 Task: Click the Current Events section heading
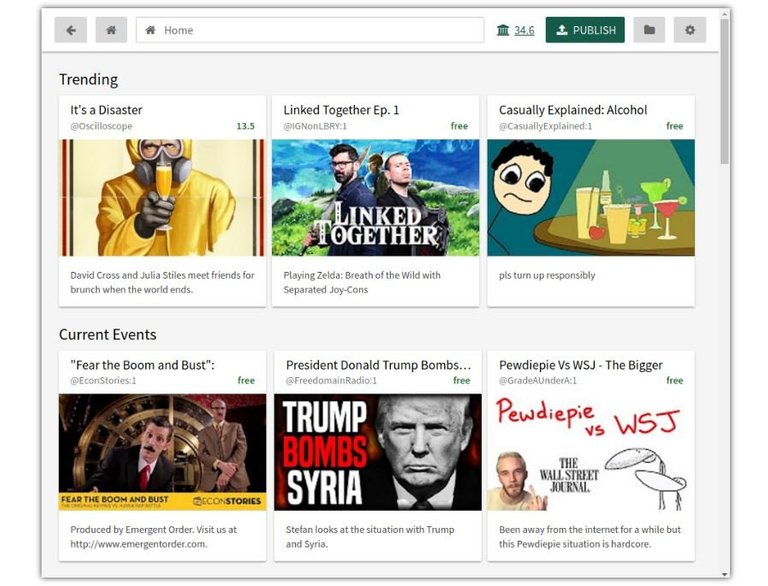click(107, 334)
